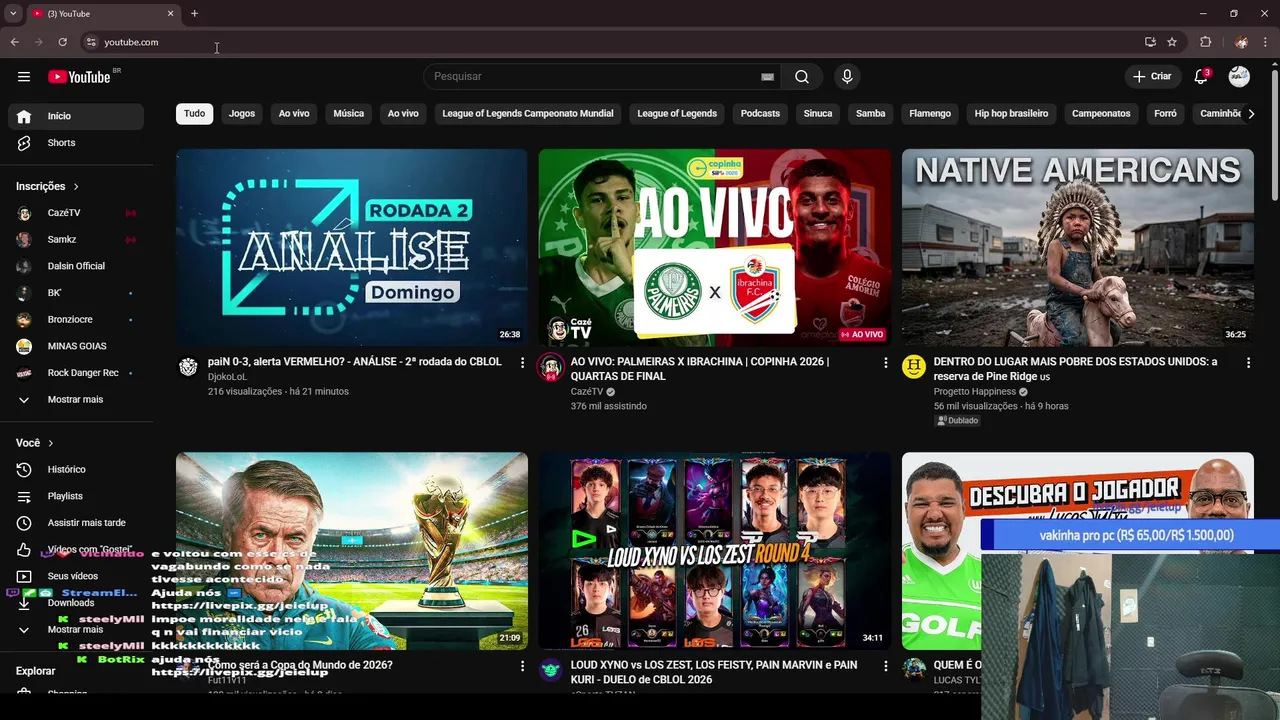The image size is (1280, 720).
Task: Open more options for Pine Ridge video
Action: 1248,363
